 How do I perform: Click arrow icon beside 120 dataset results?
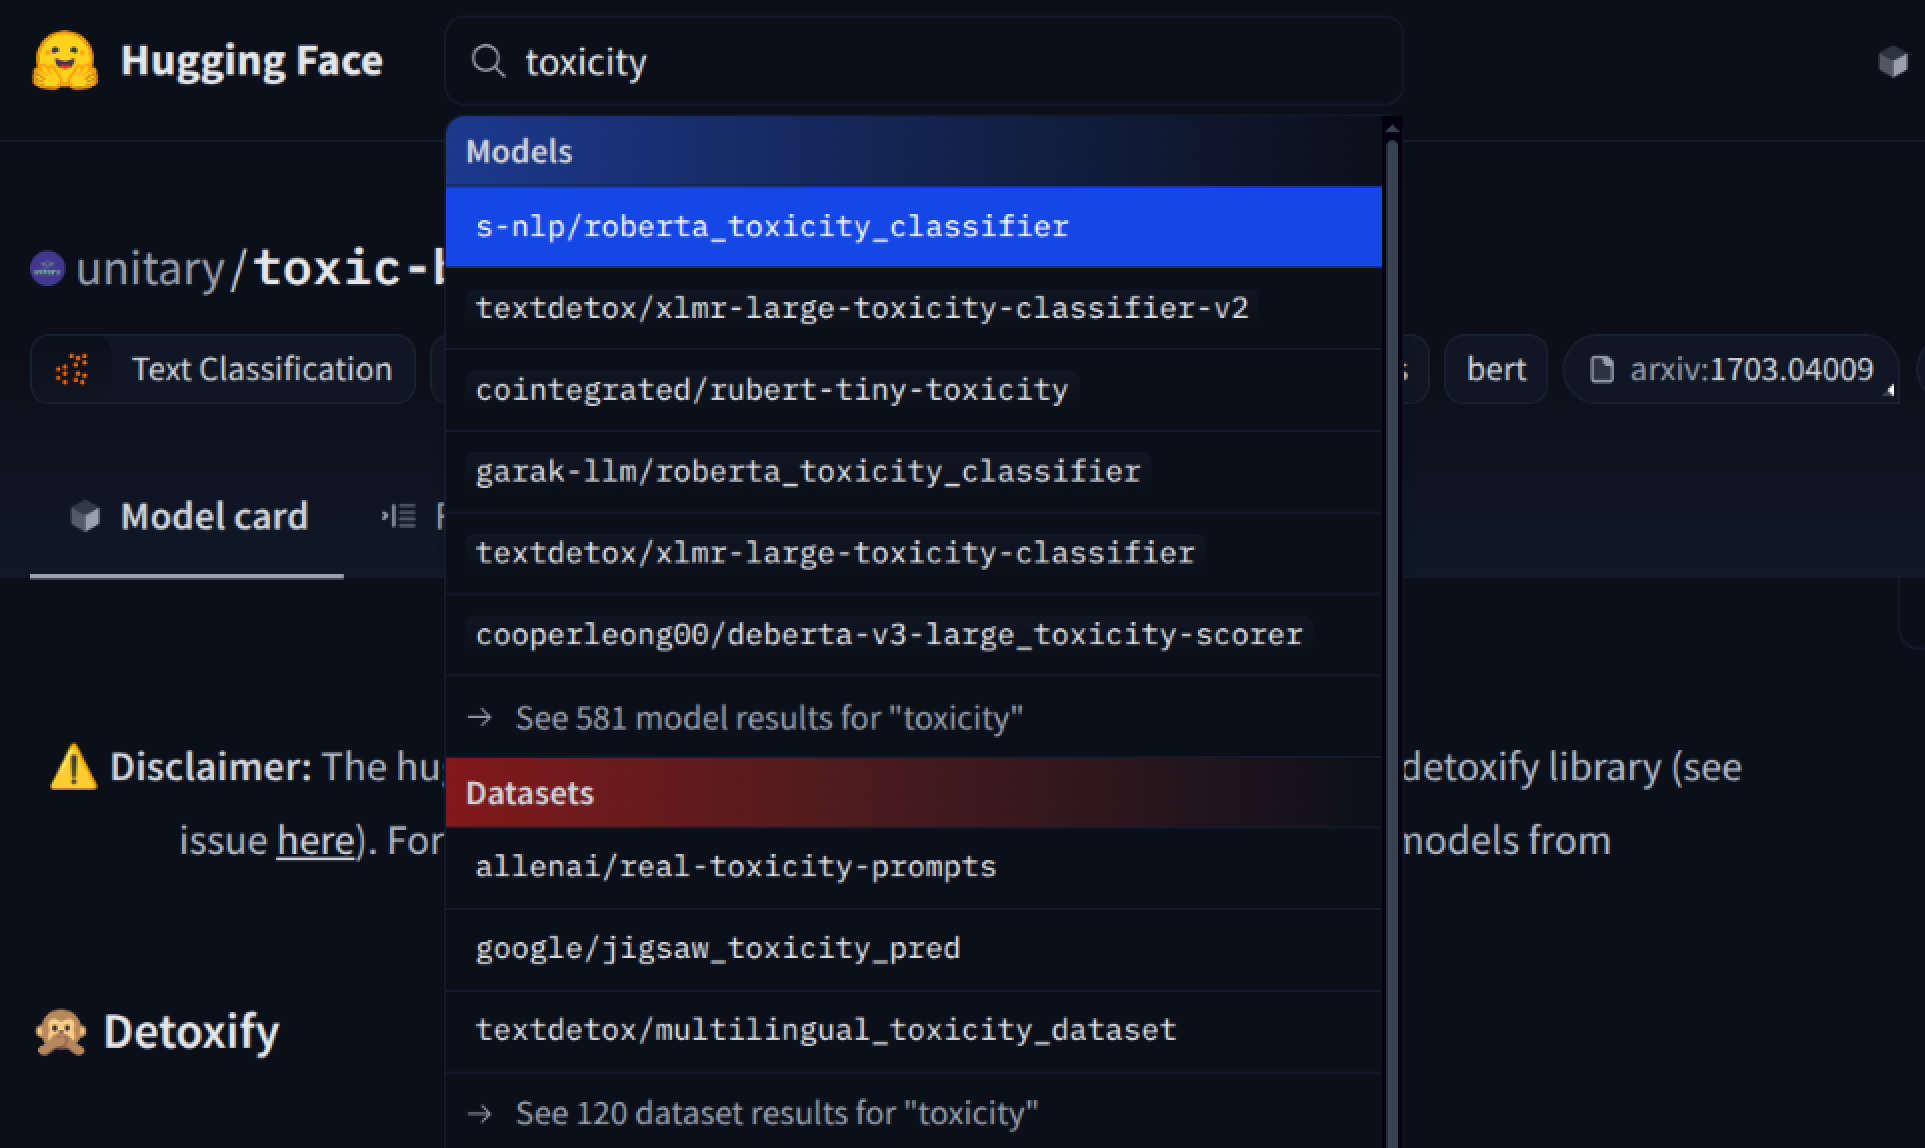tap(480, 1113)
